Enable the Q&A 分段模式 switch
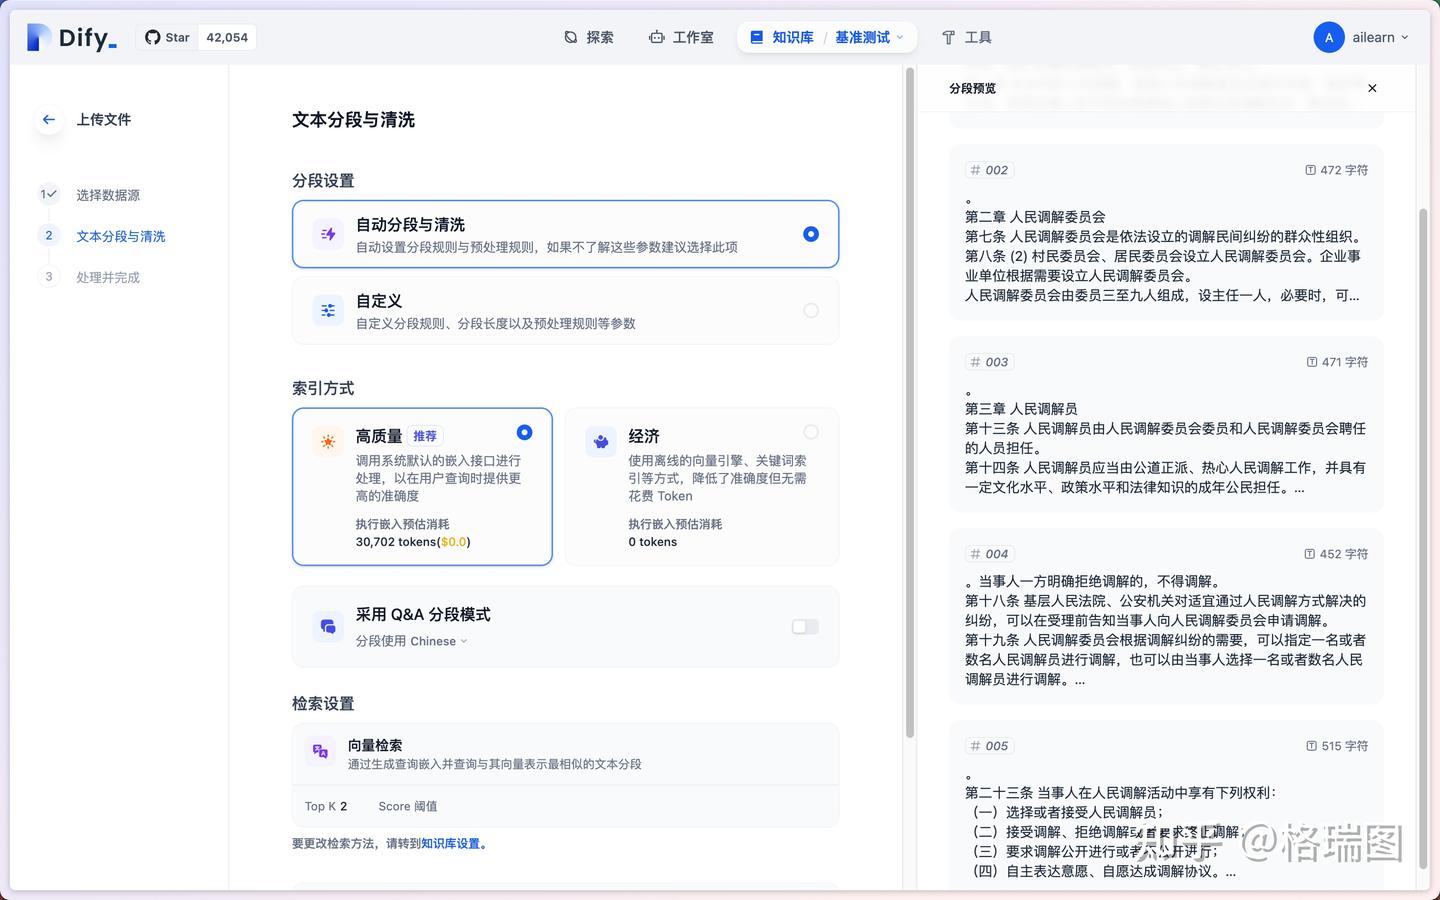Screen dimensions: 1440x900 click(804, 626)
